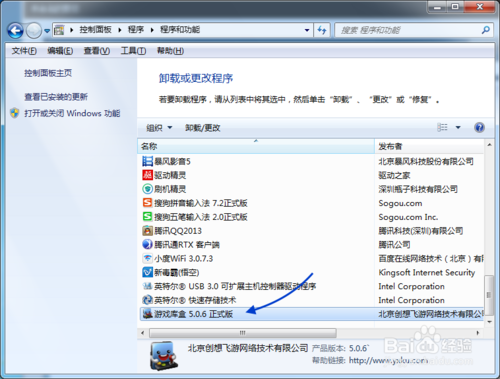Select 驱动精灵 program icon

pos(147,175)
